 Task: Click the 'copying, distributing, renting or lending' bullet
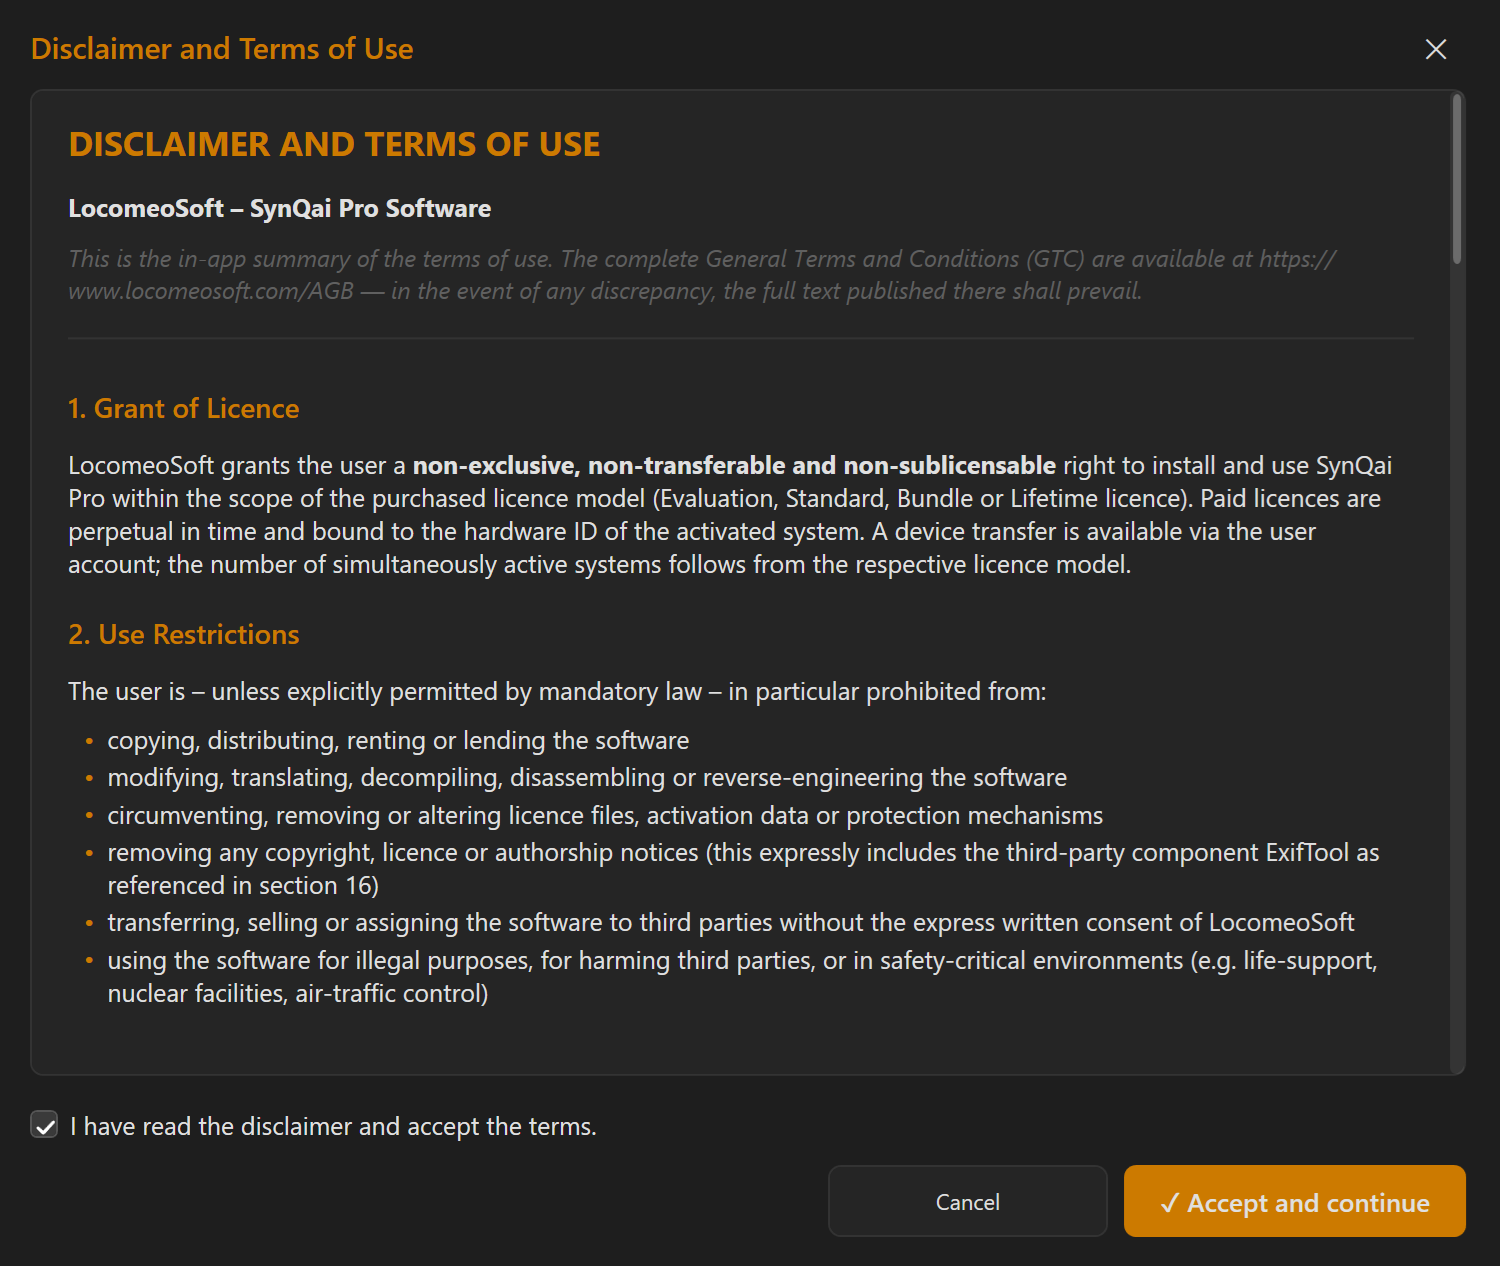[398, 740]
